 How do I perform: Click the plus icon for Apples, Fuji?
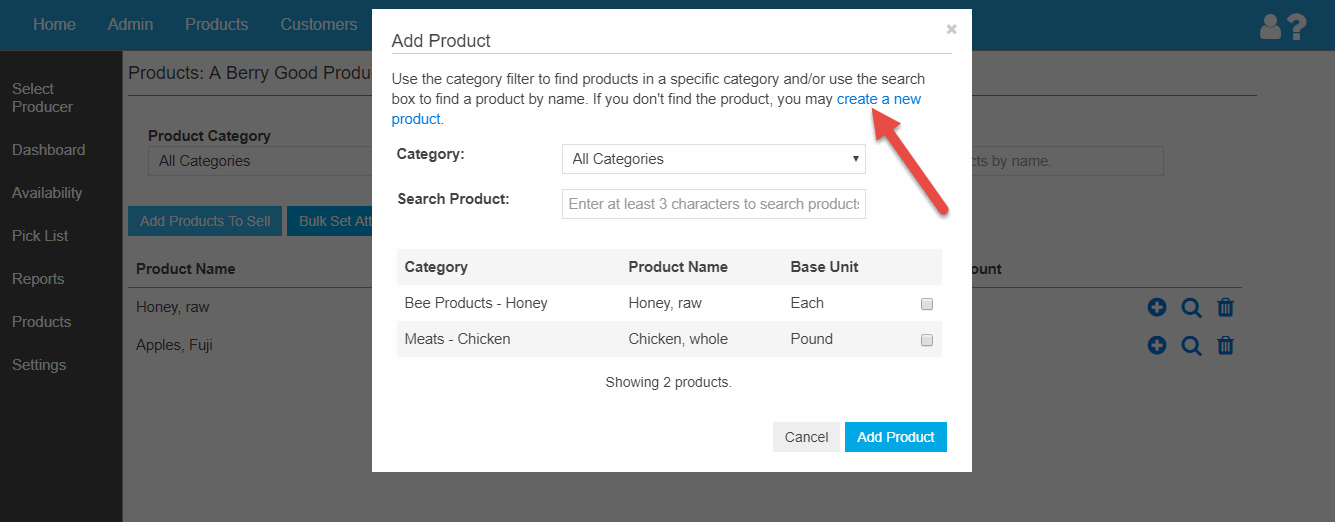tap(1157, 346)
